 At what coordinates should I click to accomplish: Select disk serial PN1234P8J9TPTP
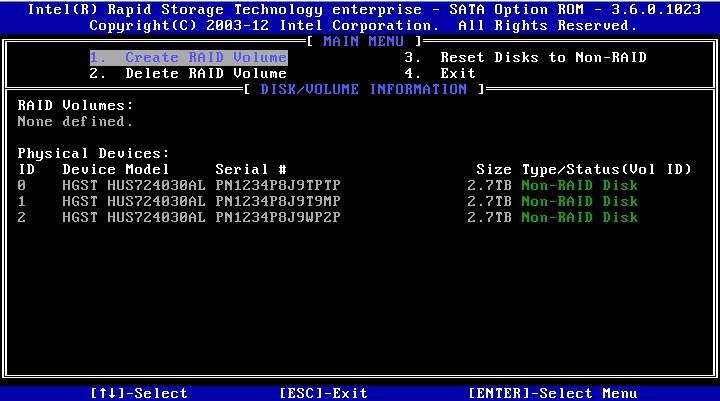tap(278, 185)
